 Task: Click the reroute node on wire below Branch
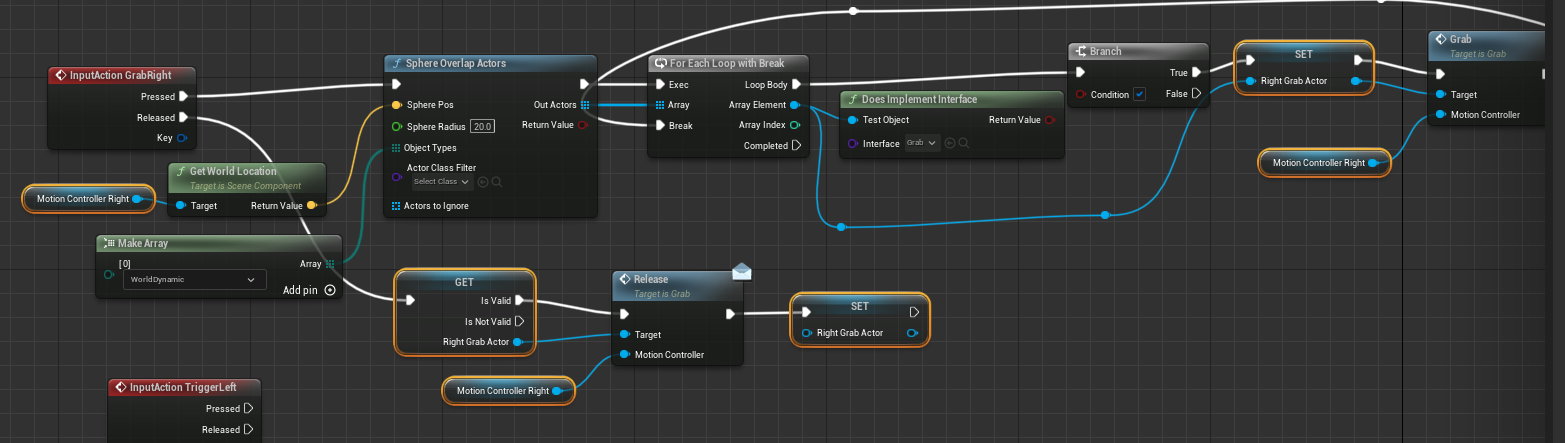tap(1104, 215)
